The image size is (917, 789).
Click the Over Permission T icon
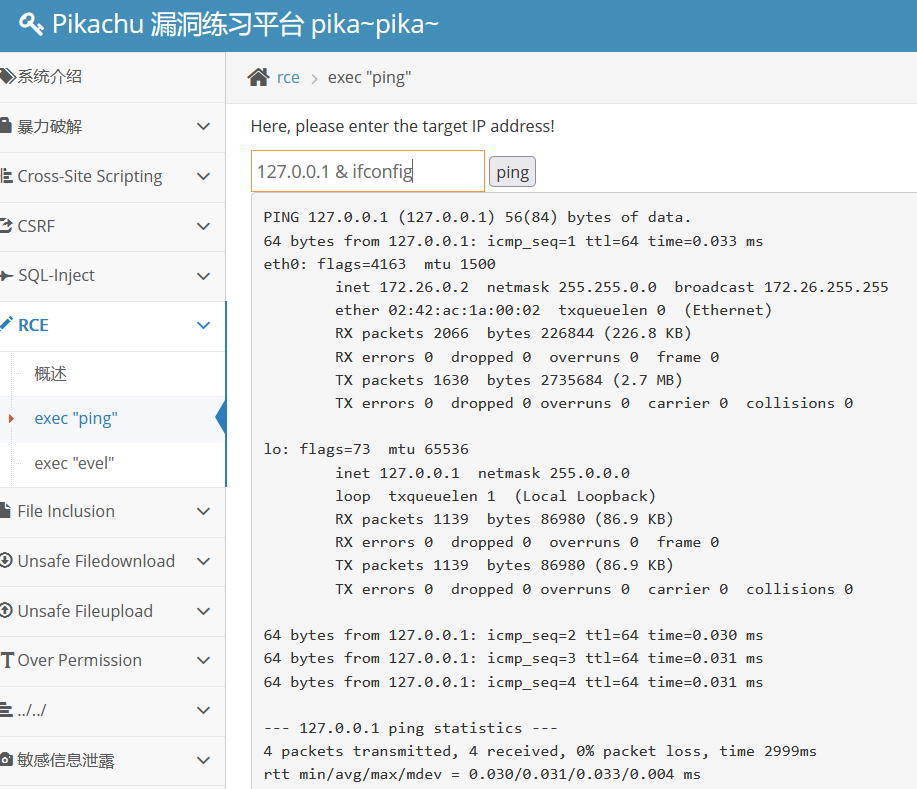point(7,660)
